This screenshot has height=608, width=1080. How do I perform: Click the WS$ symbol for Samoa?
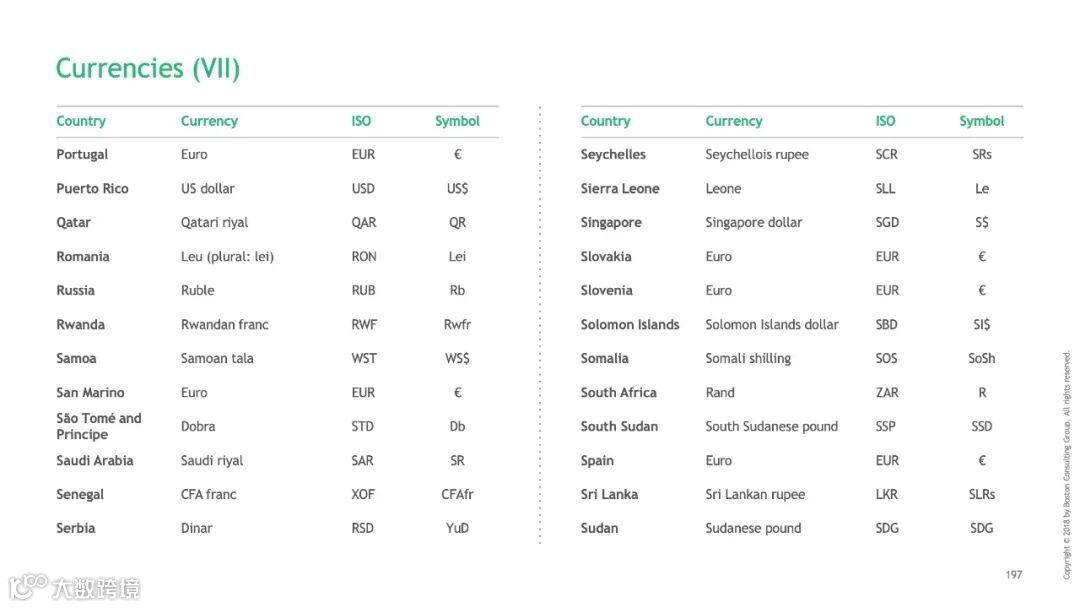coord(457,359)
